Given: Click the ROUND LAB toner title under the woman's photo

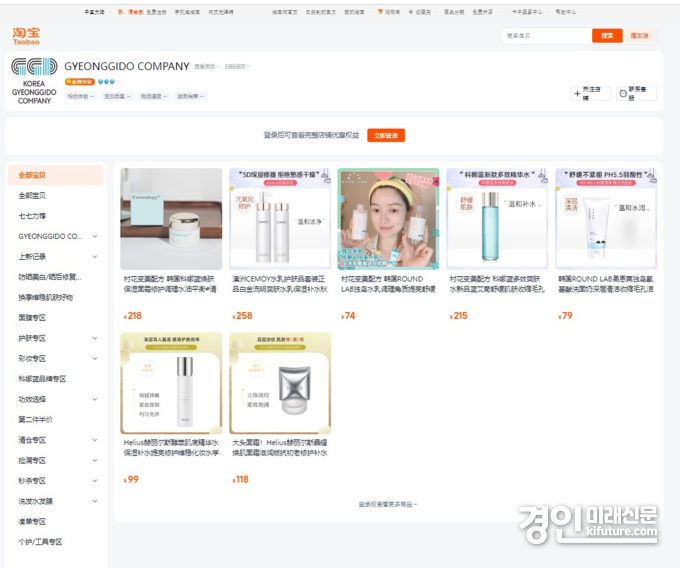Looking at the screenshot, I should coord(389,284).
